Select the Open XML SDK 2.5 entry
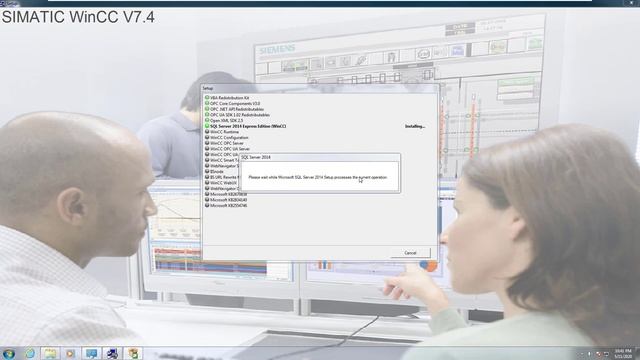The width and height of the screenshot is (640, 360). [x=227, y=121]
